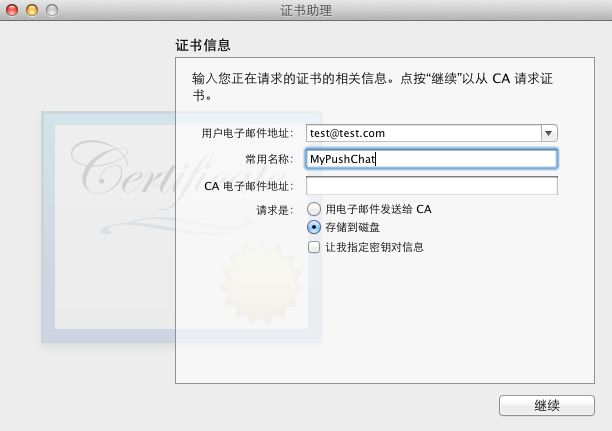Click the 证书助理 window title bar text
The width and height of the screenshot is (612, 431).
[x=306, y=11]
